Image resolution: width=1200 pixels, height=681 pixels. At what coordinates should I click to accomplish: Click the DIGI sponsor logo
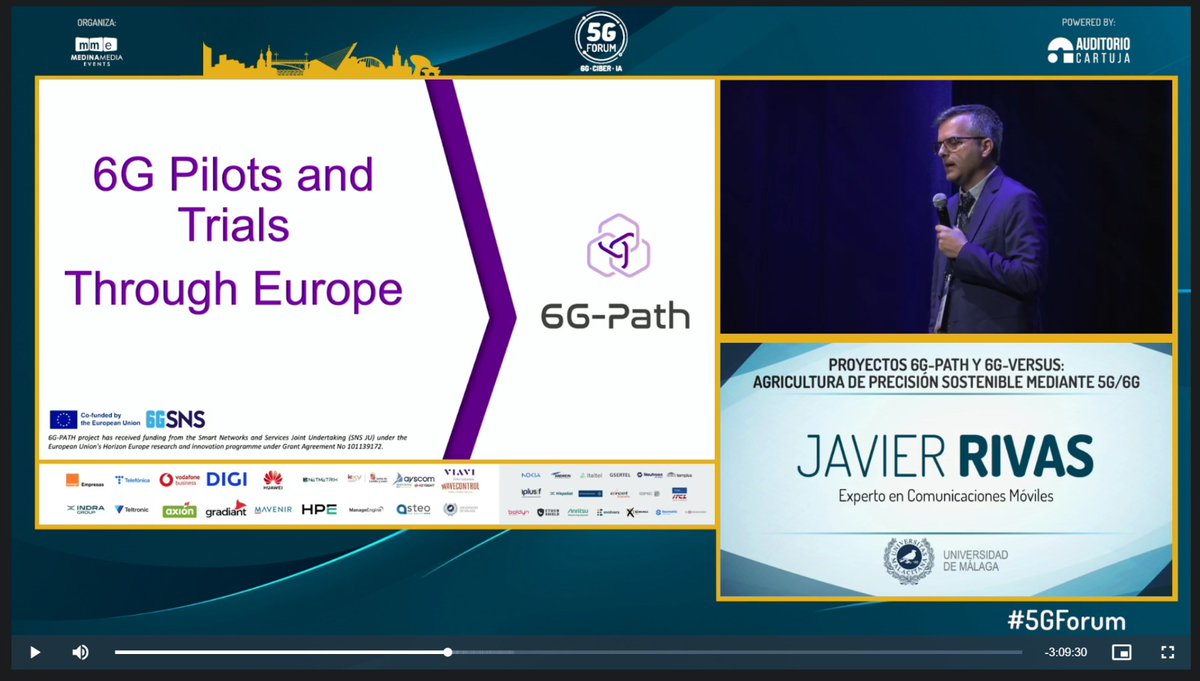coord(226,479)
